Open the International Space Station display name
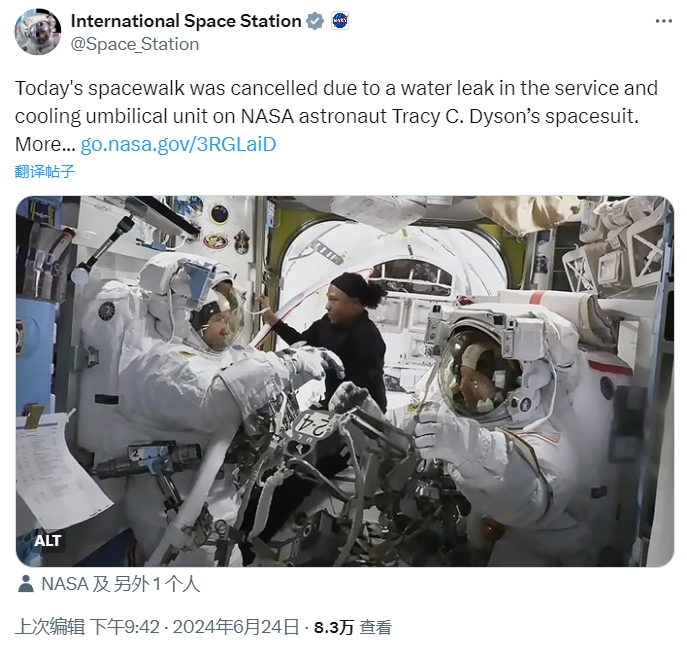This screenshot has width=687, height=650. tap(185, 21)
